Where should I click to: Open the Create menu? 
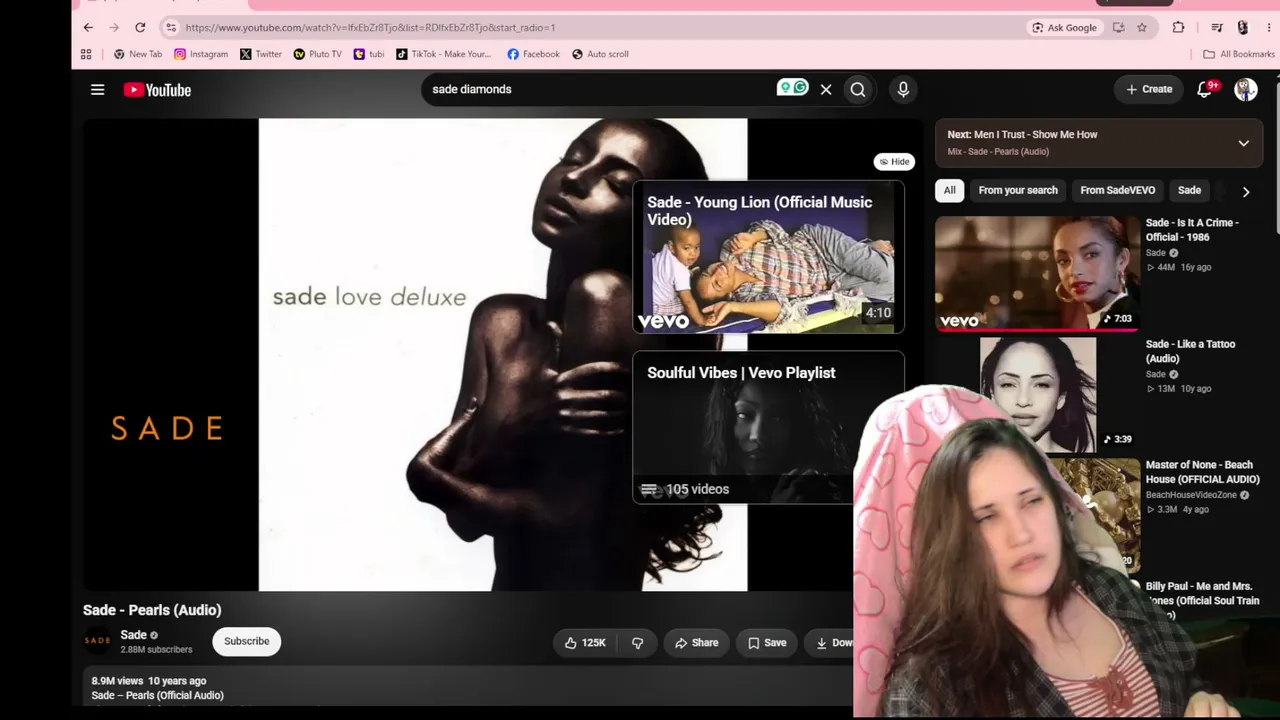pos(1149,89)
